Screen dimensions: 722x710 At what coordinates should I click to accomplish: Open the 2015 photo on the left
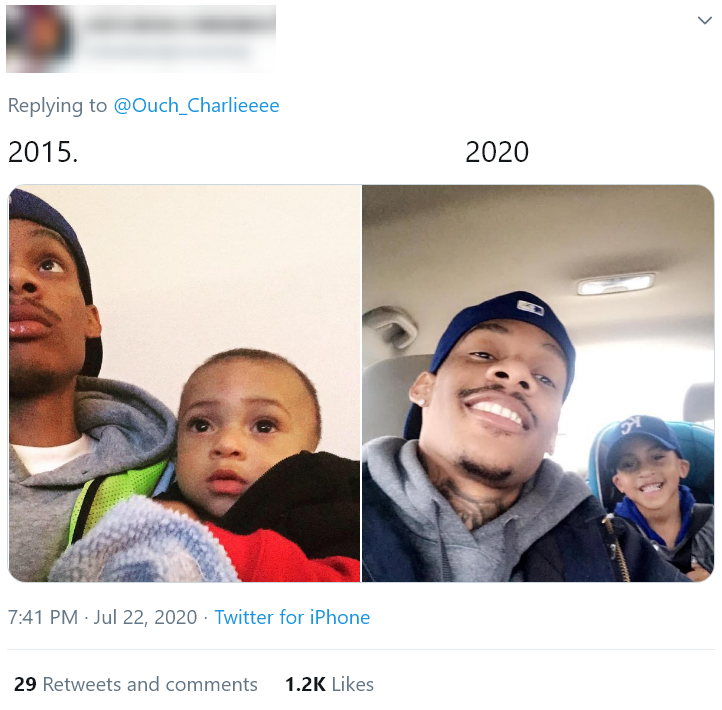click(185, 383)
